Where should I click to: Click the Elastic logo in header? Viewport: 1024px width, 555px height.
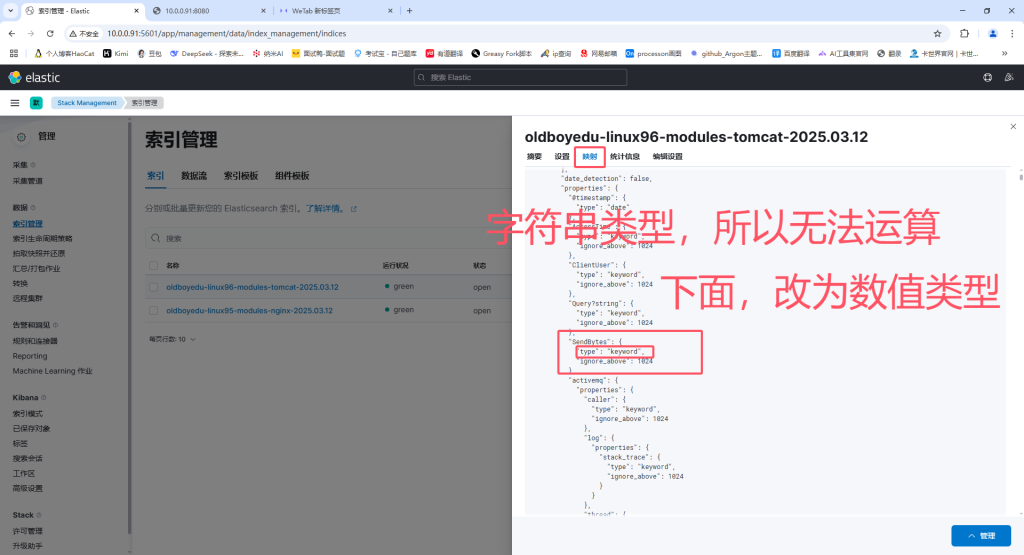(34, 77)
